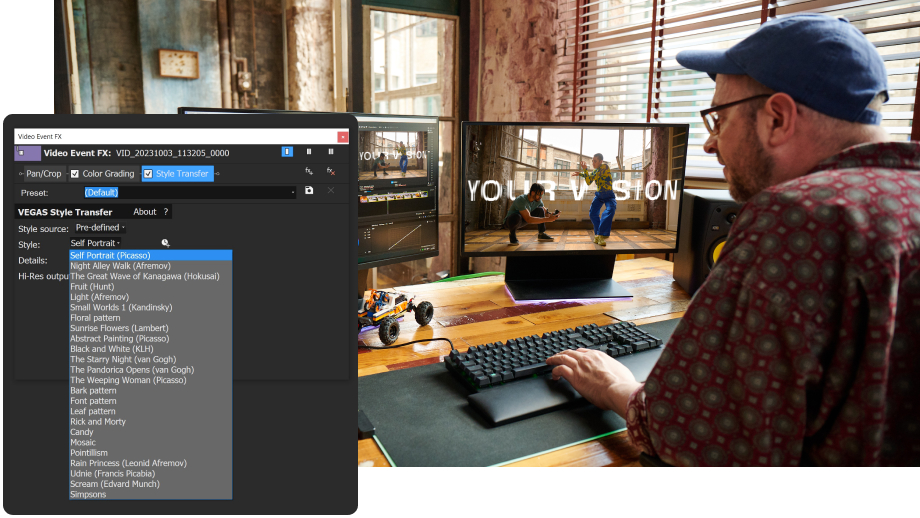This screenshot has height=518, width=920.
Task: Pick Small Worlds 1 (Kandinsky)
Action: pos(151,307)
